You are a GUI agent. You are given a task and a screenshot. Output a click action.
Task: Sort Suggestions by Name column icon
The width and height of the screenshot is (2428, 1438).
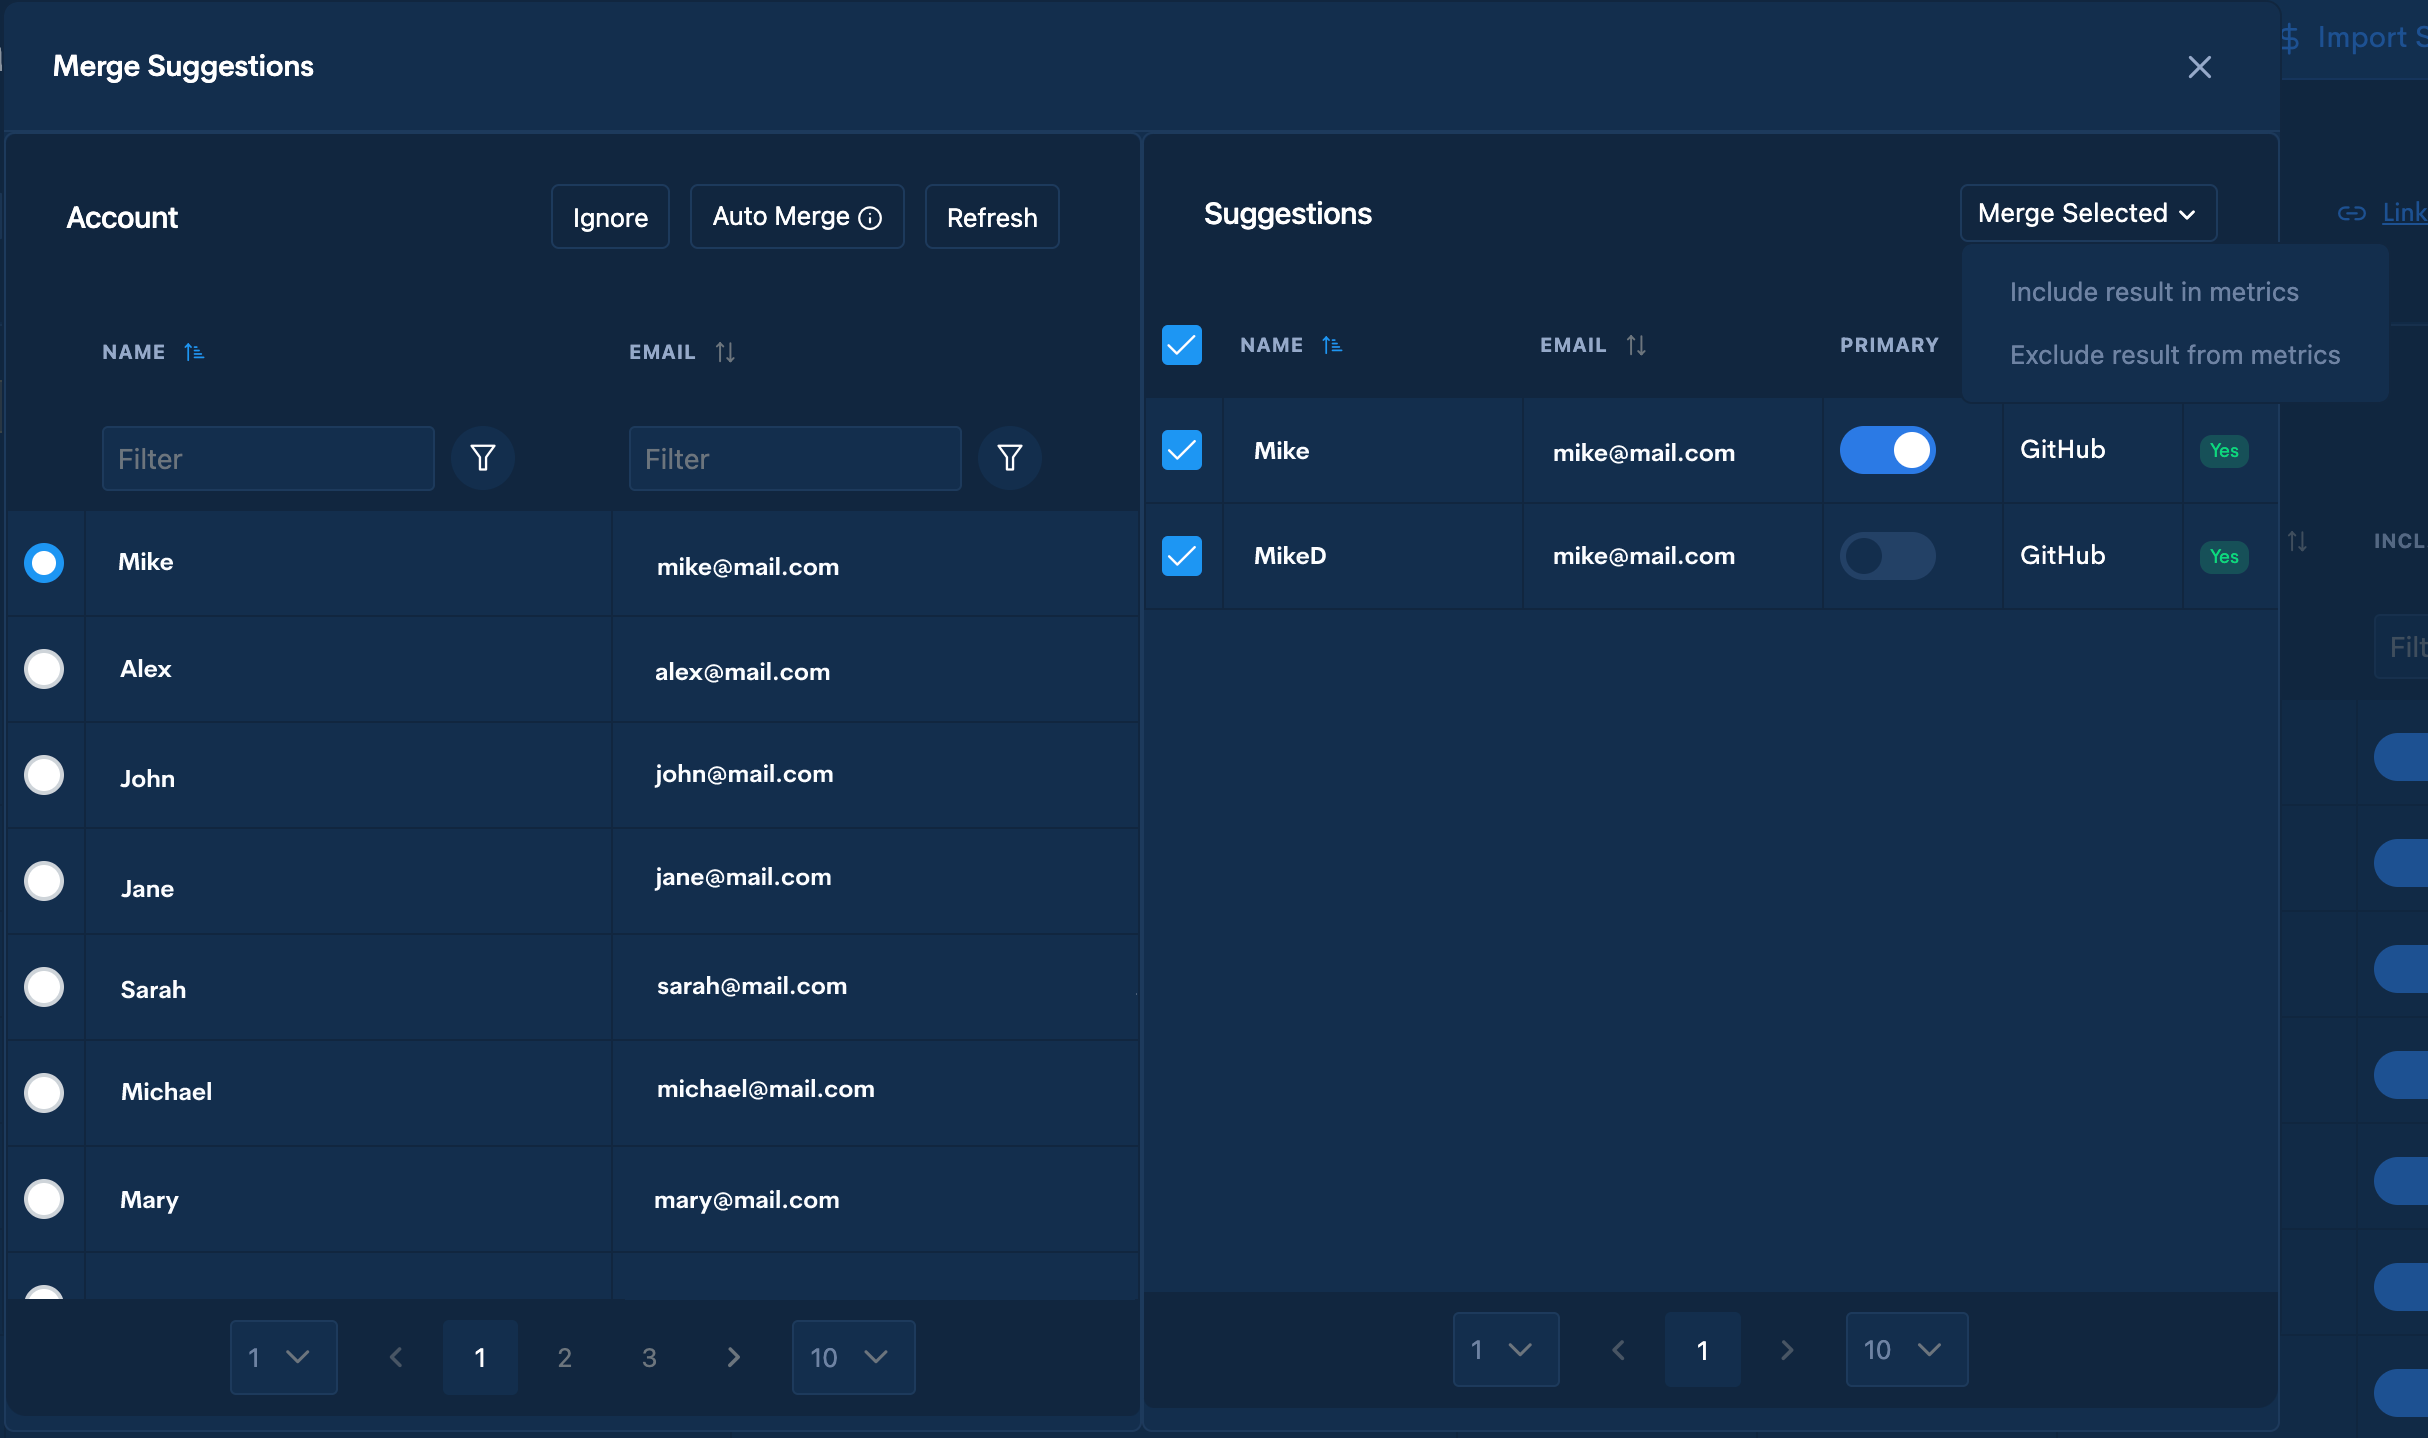coord(1332,345)
